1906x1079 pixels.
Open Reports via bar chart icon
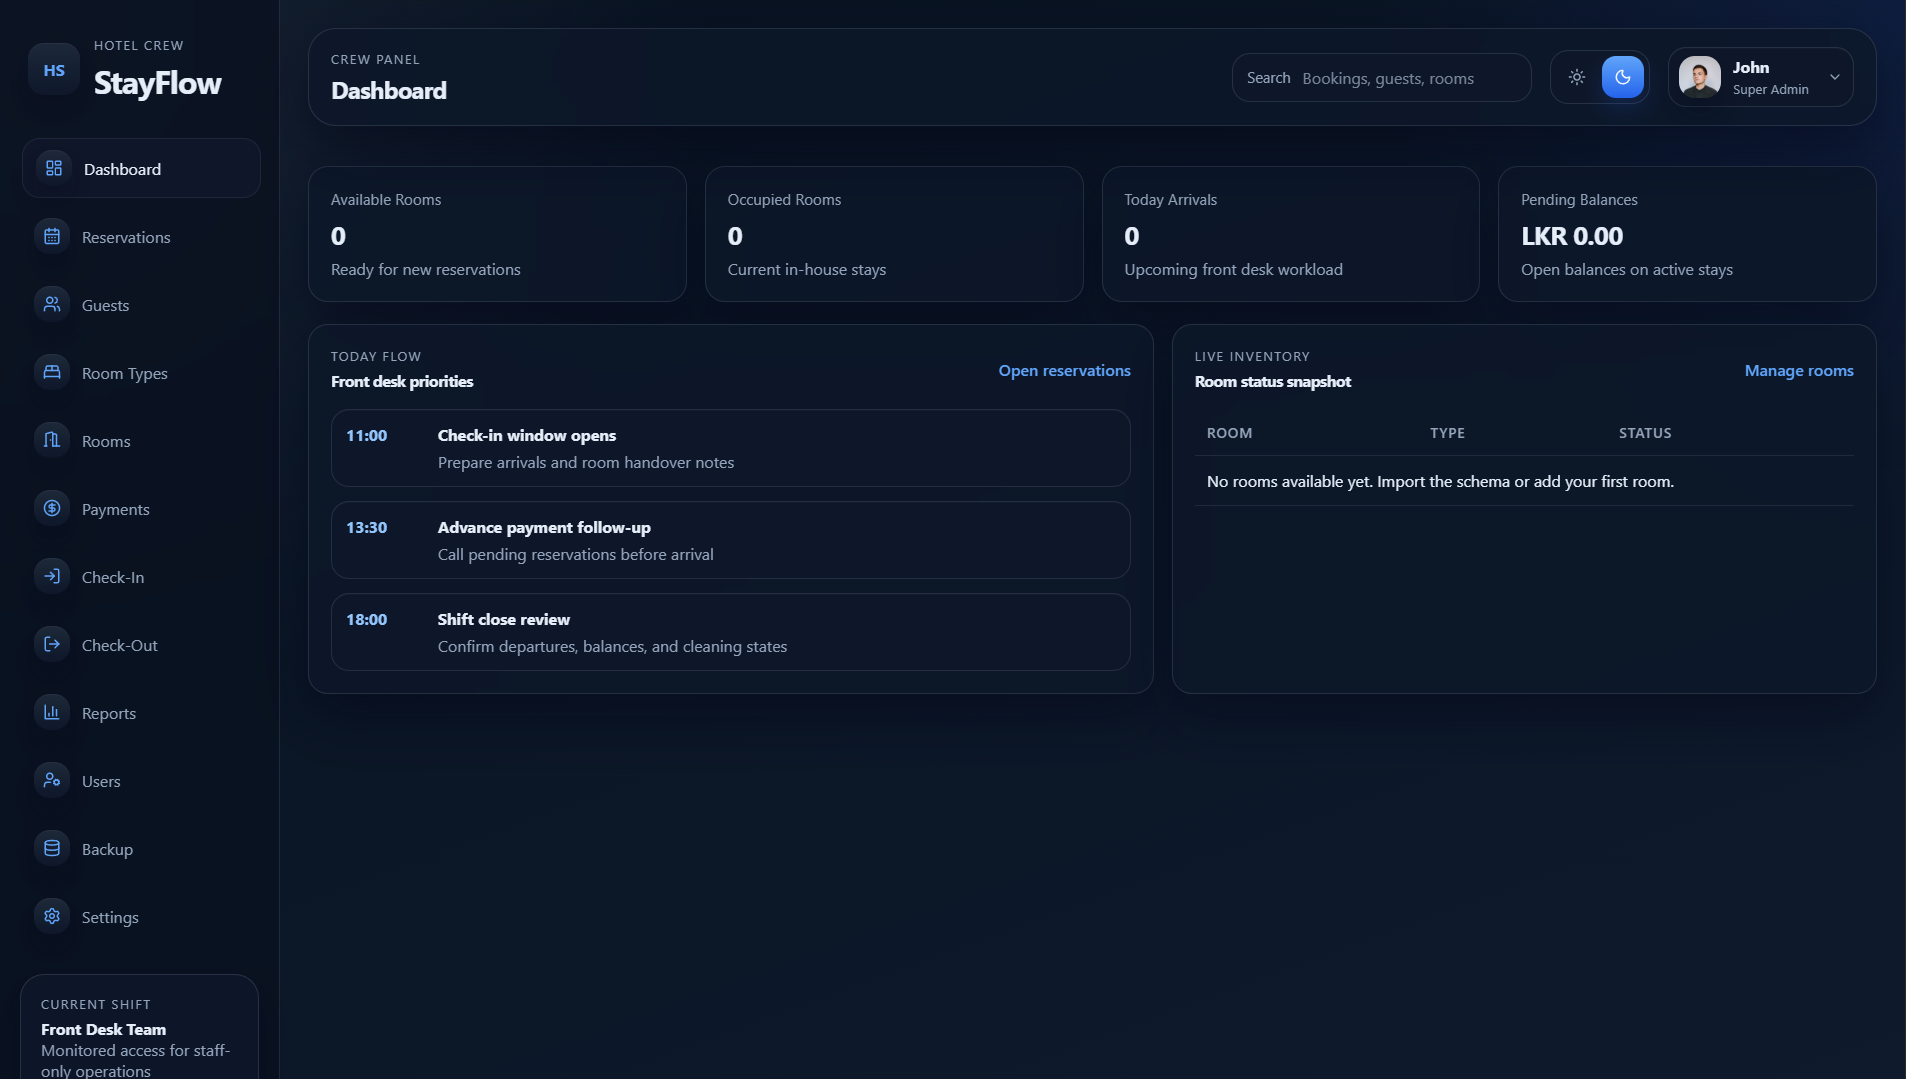52,713
